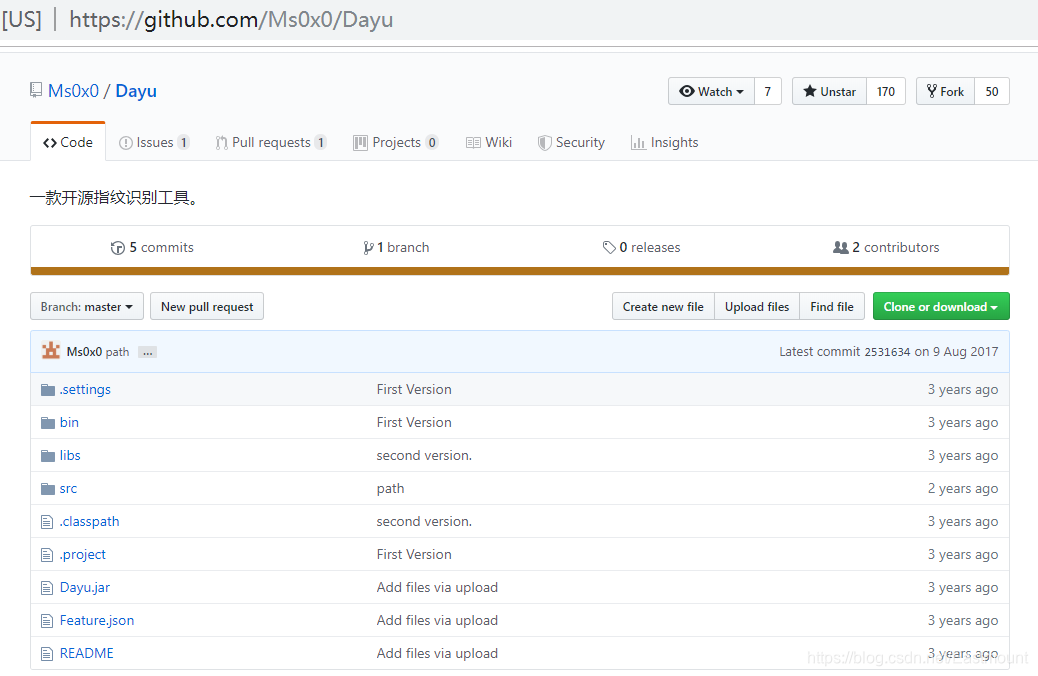View the 2 contributors page
1038x676 pixels.
(886, 248)
